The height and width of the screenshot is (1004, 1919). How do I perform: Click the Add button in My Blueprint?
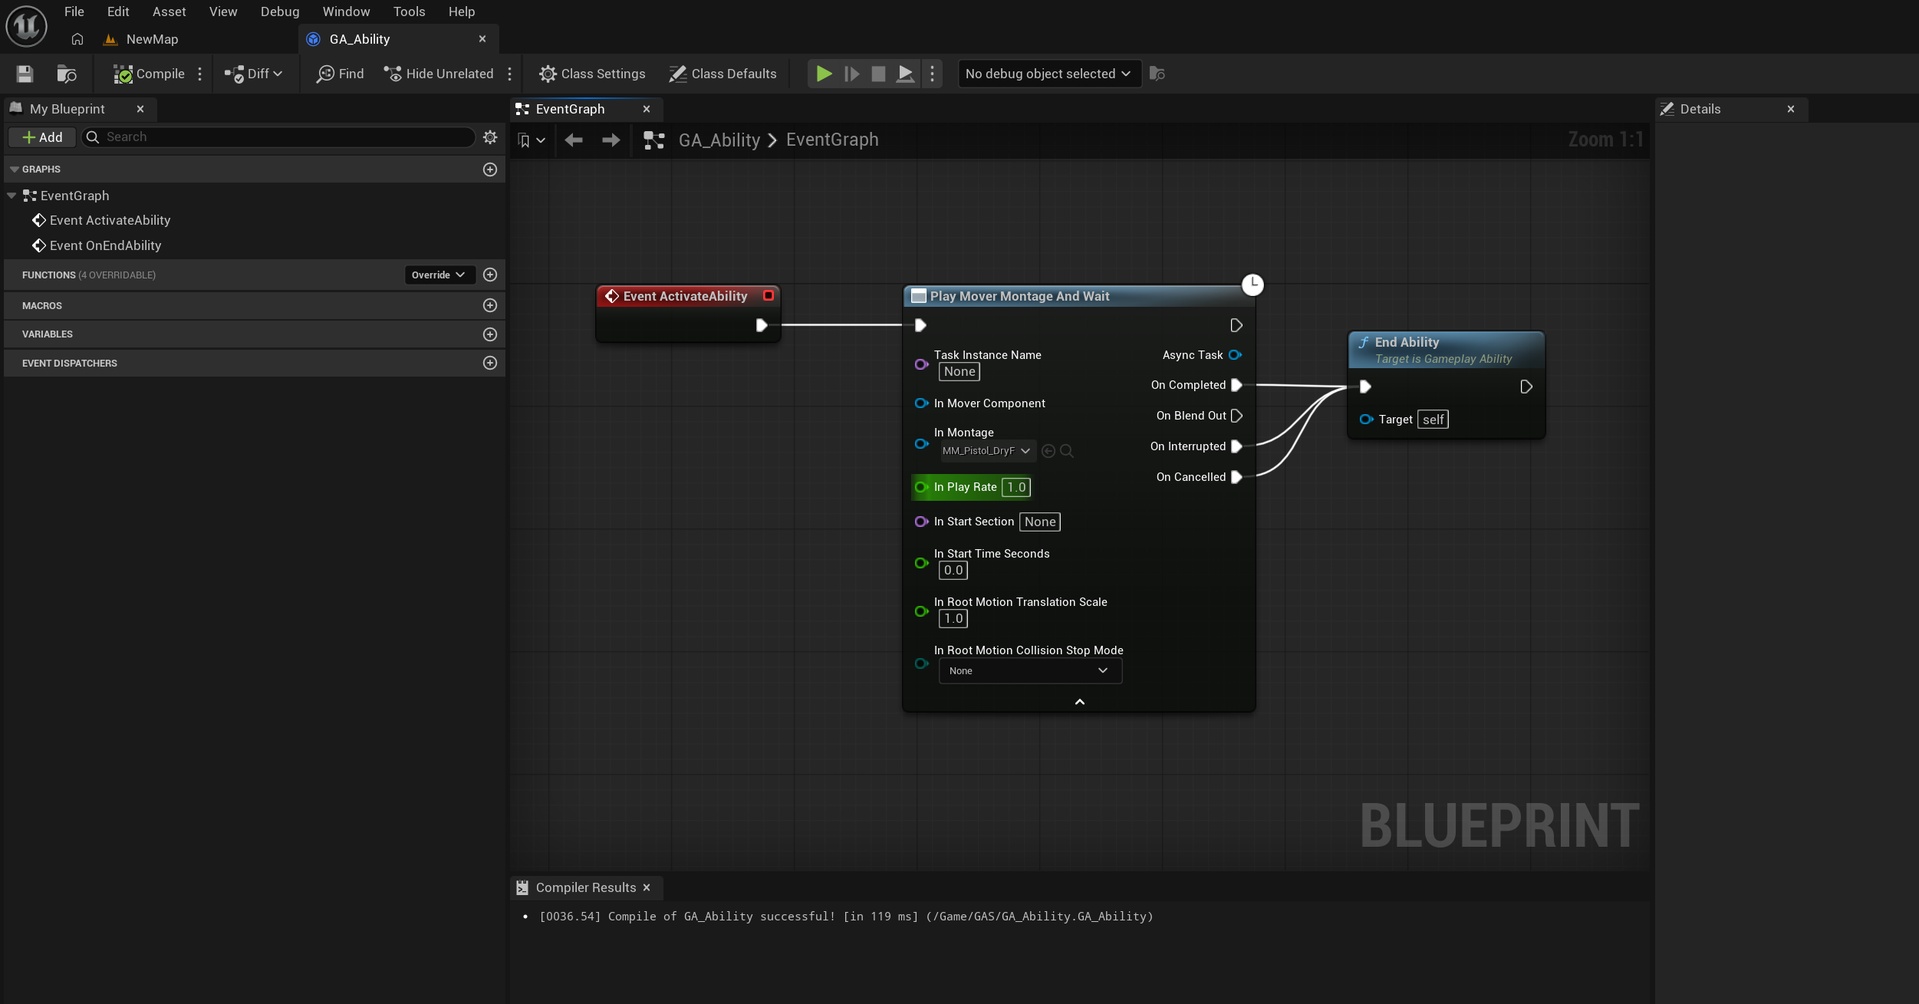(42, 137)
